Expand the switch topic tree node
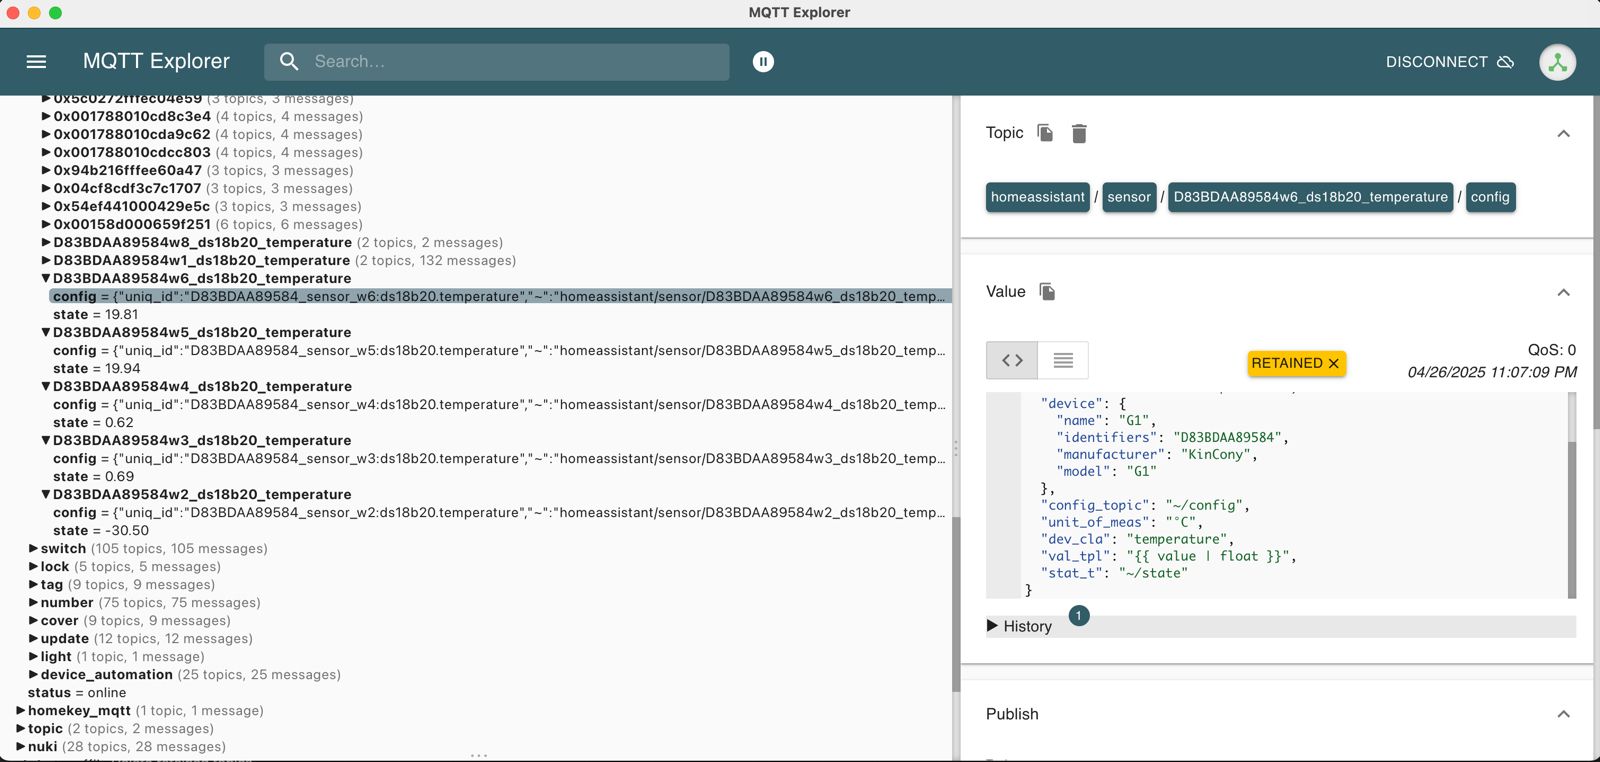Screen dimensions: 1600x762 tap(34, 549)
